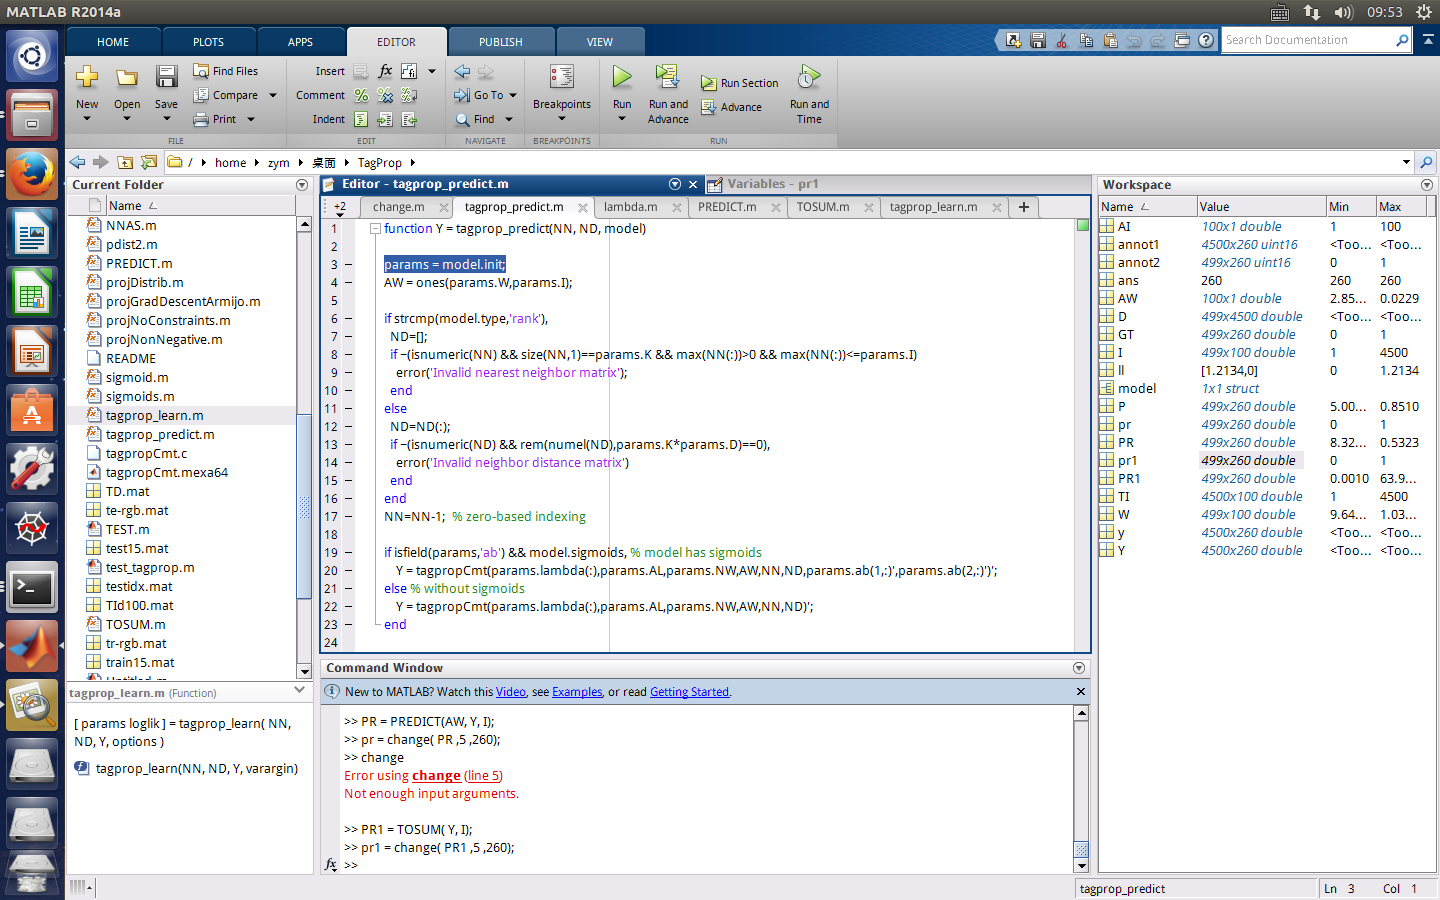Open Find Files tool
This screenshot has height=900, width=1440.
click(225, 71)
